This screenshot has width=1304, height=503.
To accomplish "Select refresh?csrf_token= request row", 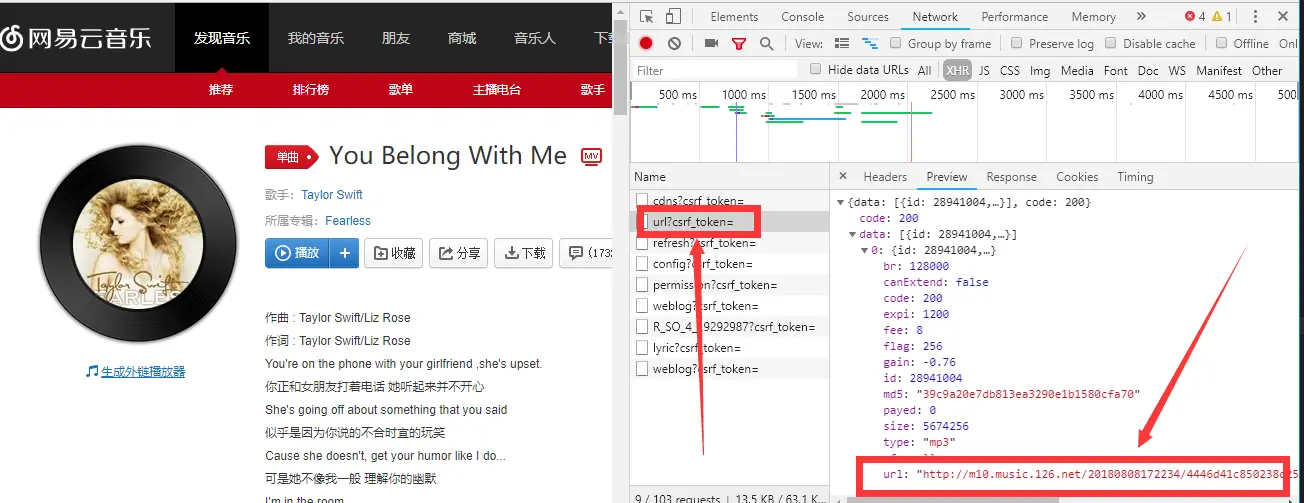I will (730, 243).
